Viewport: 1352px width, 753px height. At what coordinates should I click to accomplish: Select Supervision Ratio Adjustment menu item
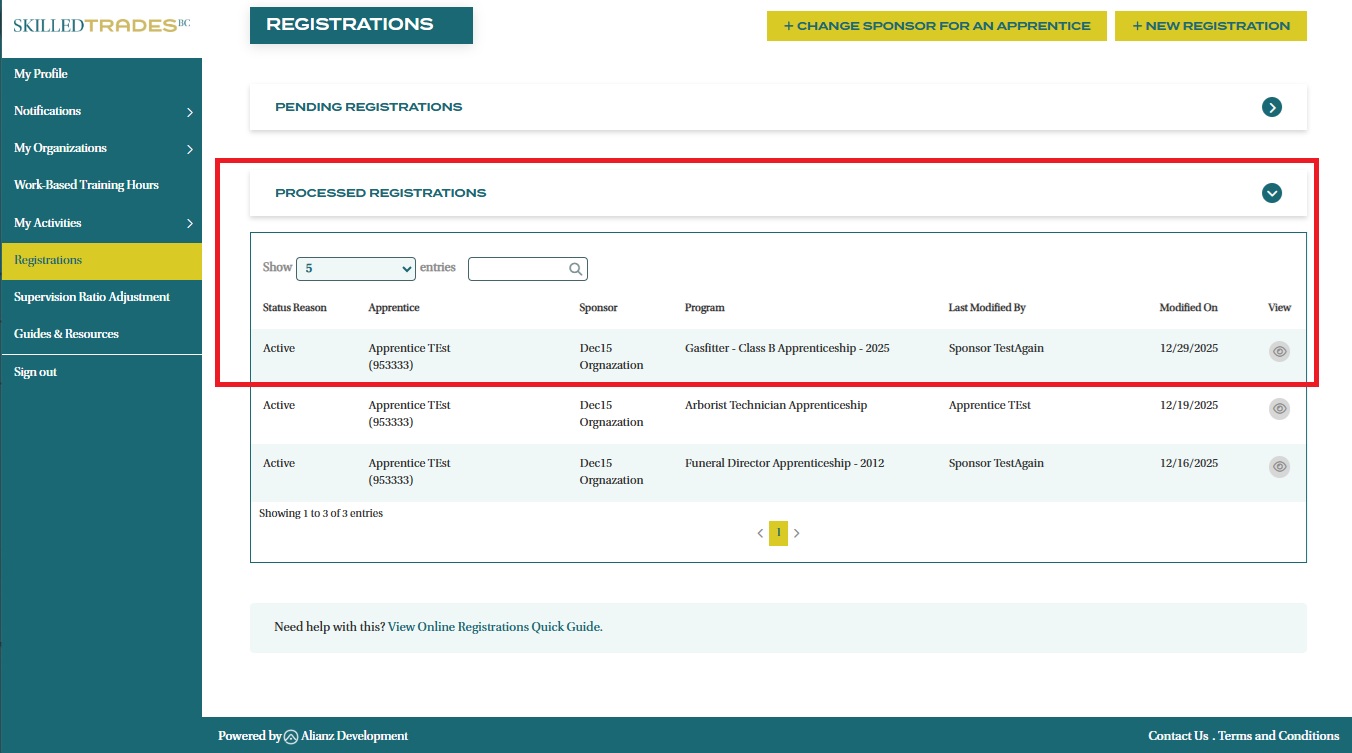(x=92, y=297)
